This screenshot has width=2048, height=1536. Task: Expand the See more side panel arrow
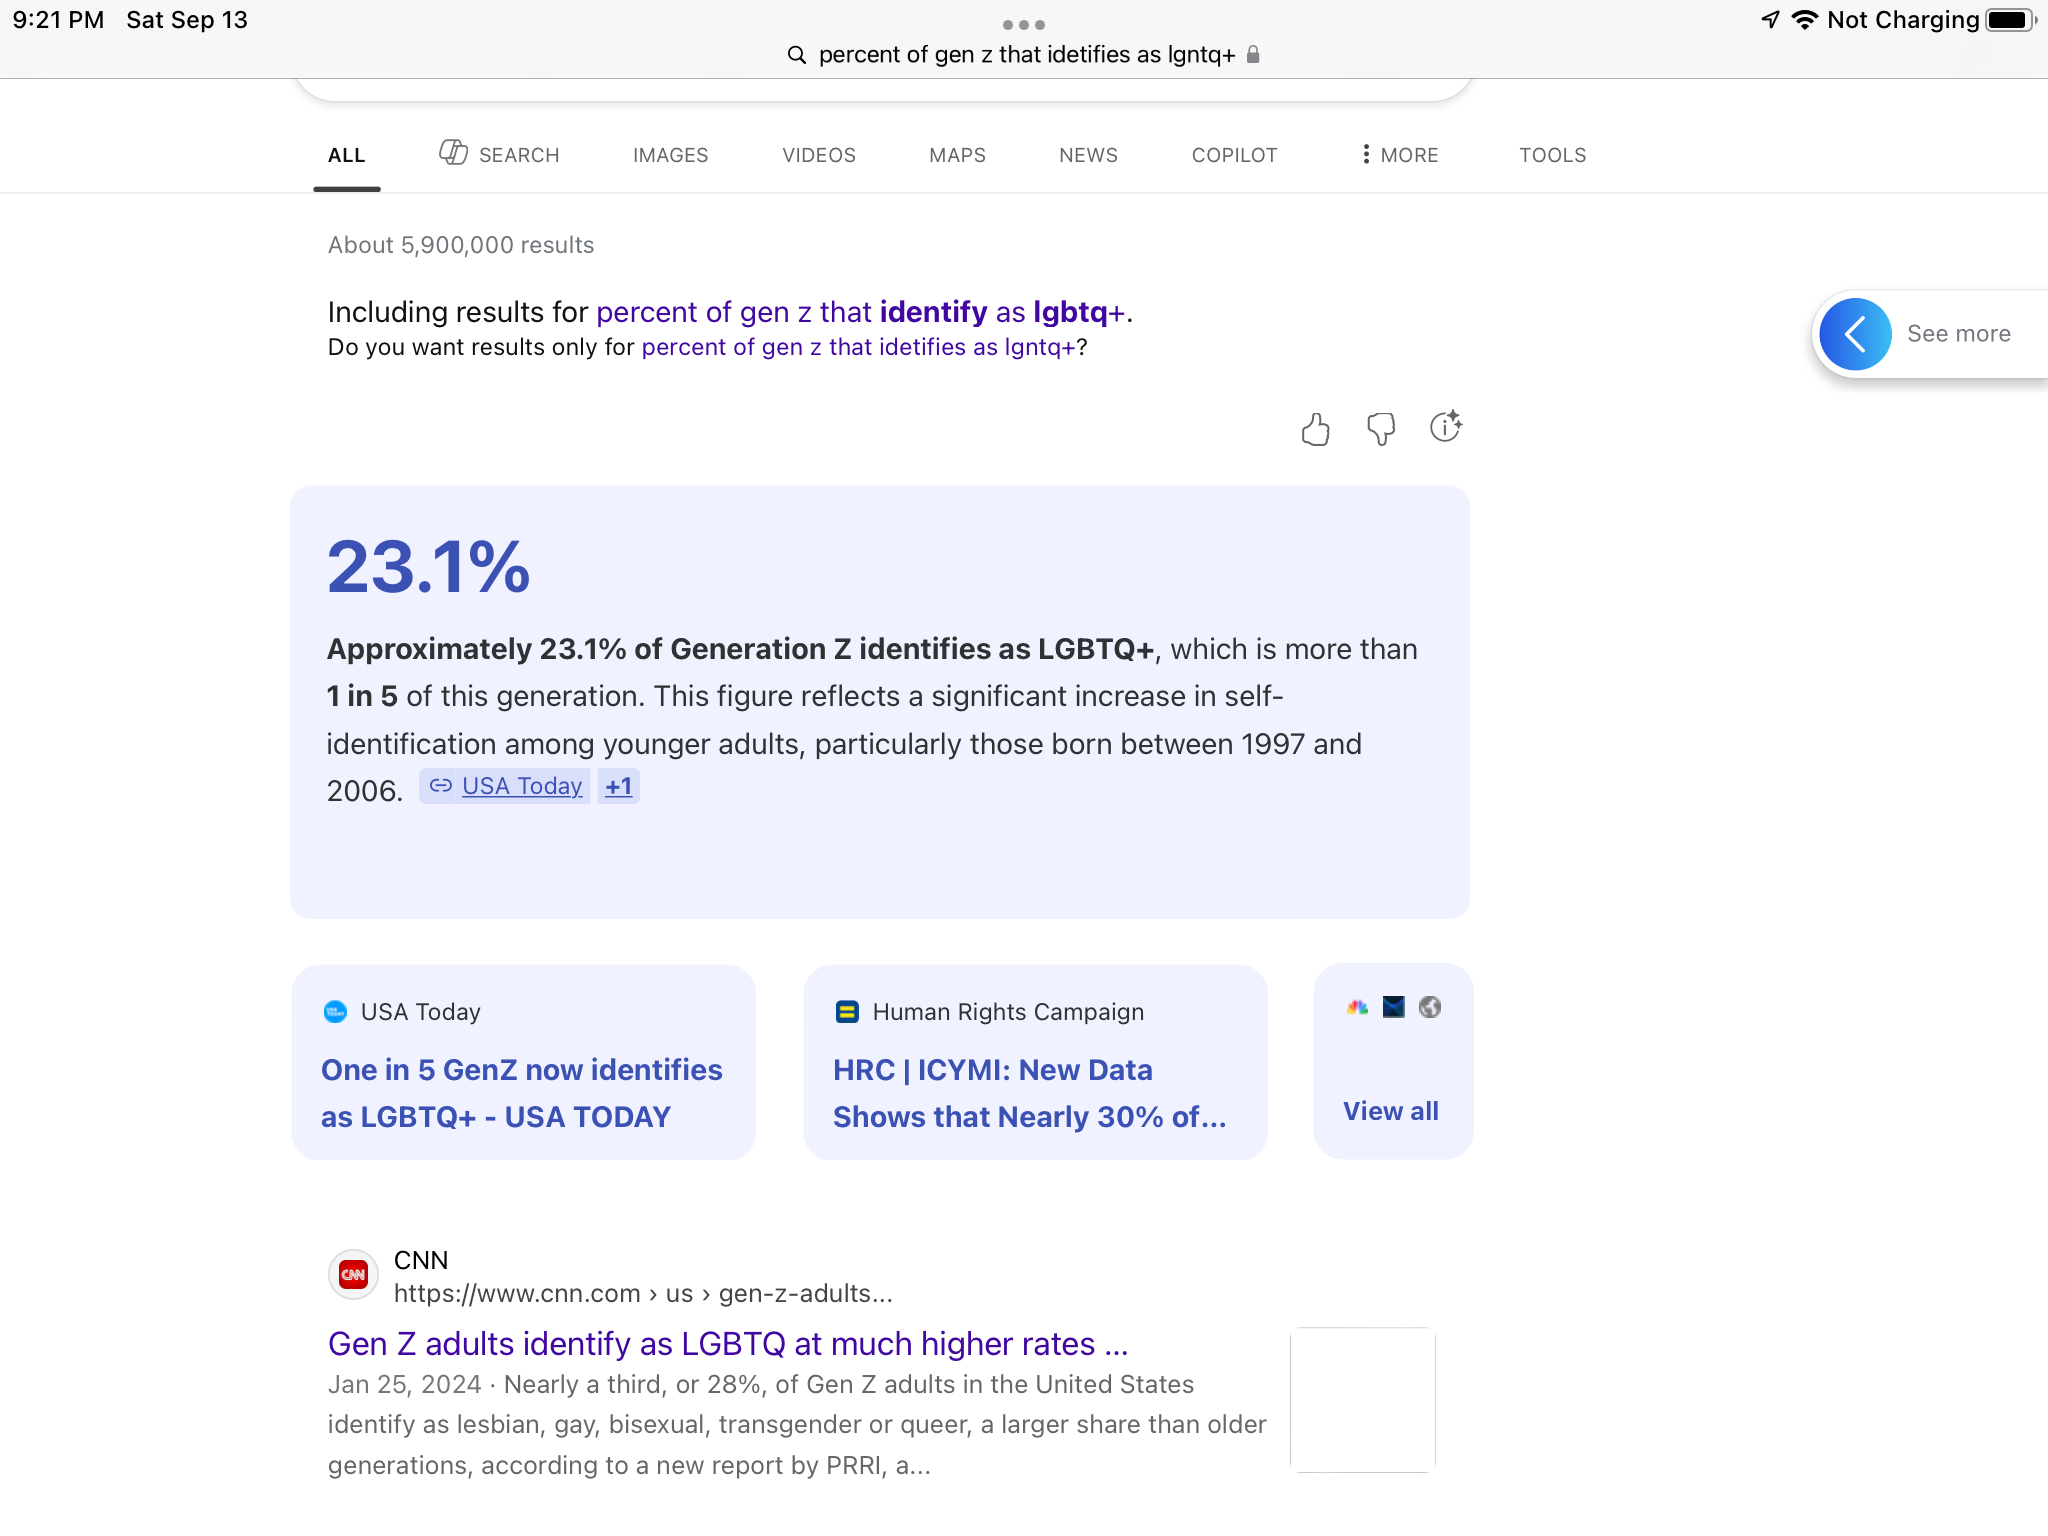pos(1855,334)
